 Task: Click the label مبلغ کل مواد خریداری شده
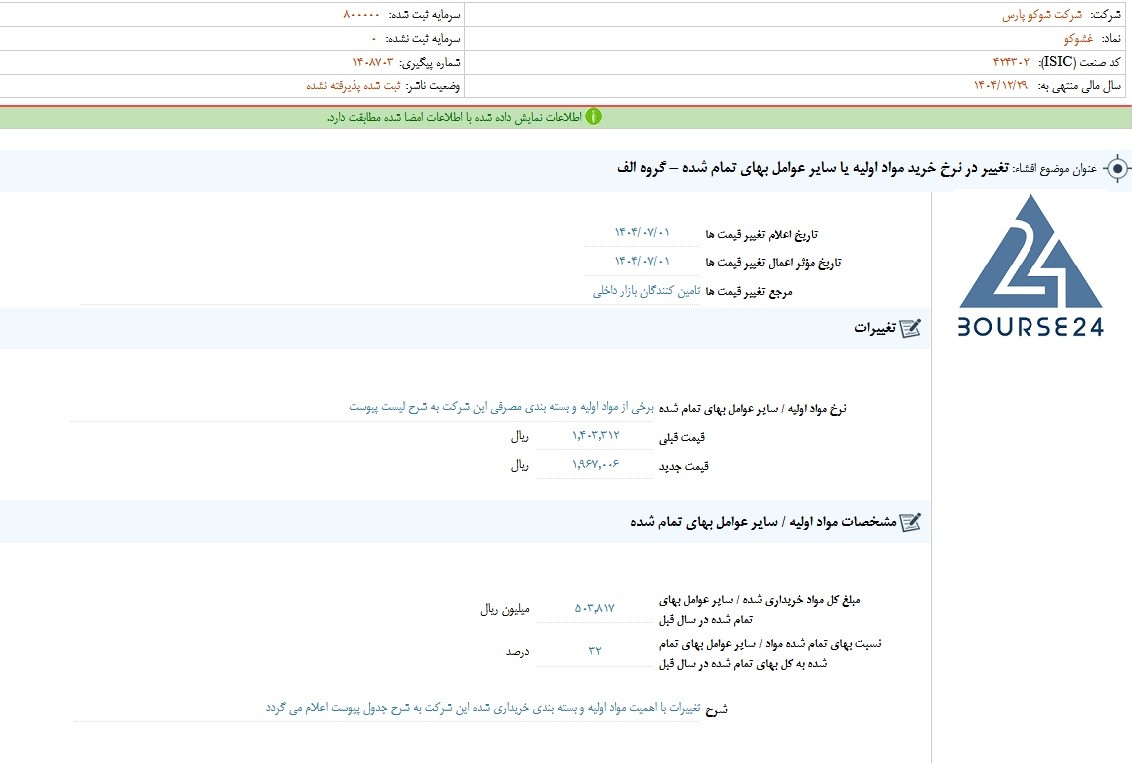tap(759, 609)
